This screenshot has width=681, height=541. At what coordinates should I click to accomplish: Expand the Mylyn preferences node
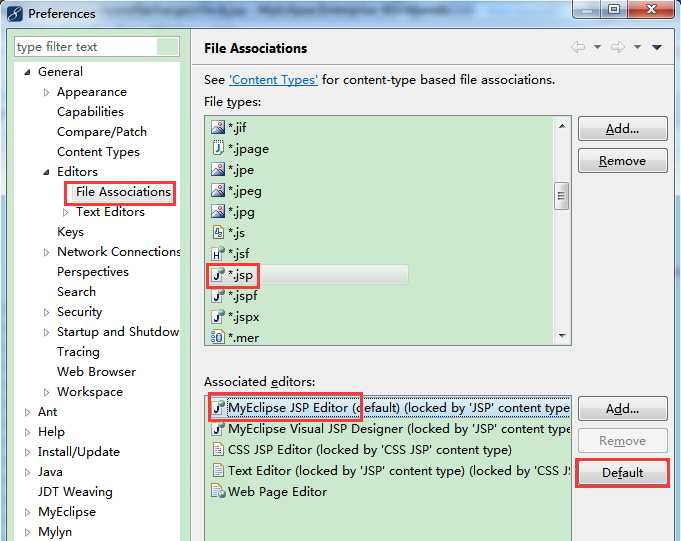27,532
